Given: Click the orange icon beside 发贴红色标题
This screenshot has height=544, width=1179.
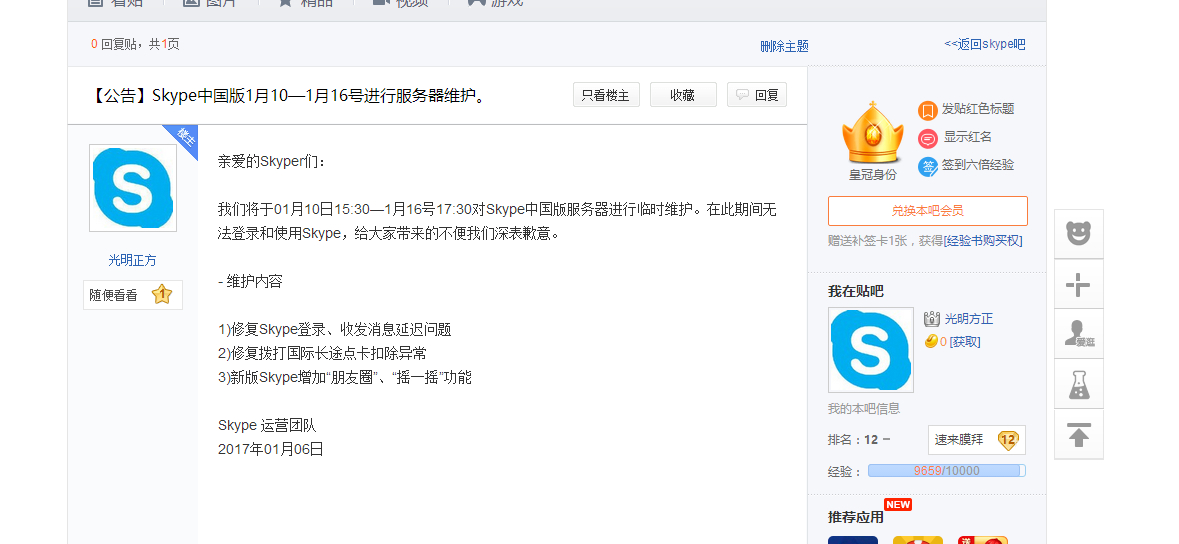Looking at the screenshot, I should [x=928, y=111].
